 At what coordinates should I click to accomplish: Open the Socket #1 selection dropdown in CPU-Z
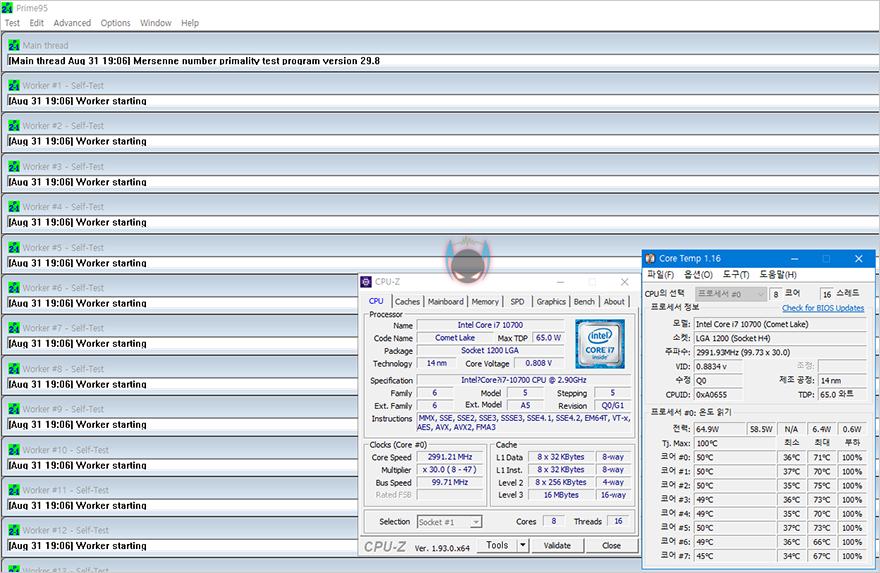[x=450, y=522]
